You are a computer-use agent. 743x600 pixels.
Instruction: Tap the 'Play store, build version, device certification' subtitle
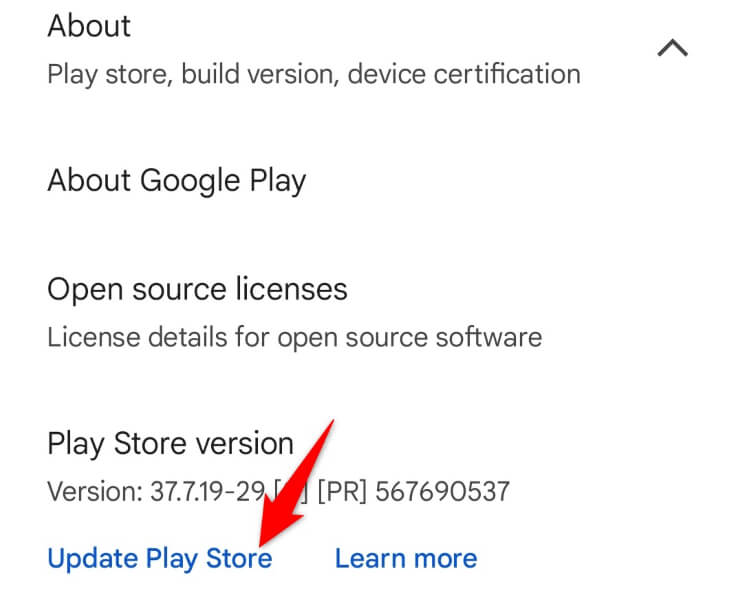tap(313, 75)
